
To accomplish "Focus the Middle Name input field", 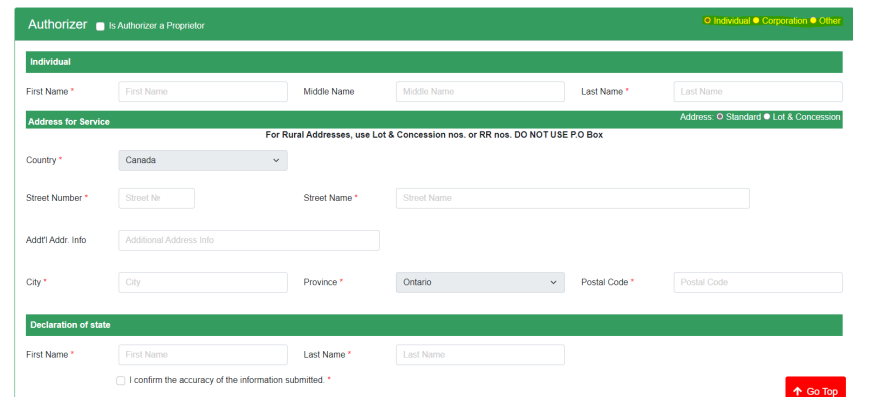I will [480, 92].
